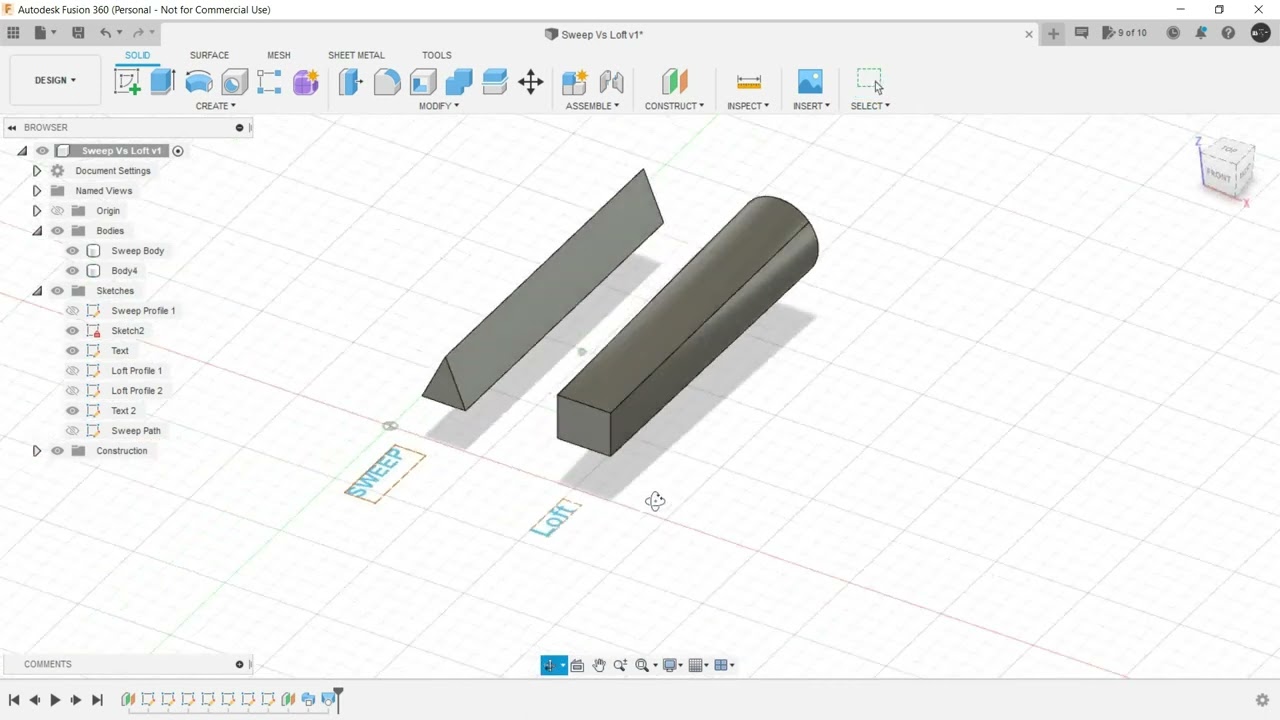
Task: Expand Document Settings node
Action: pyautogui.click(x=37, y=171)
